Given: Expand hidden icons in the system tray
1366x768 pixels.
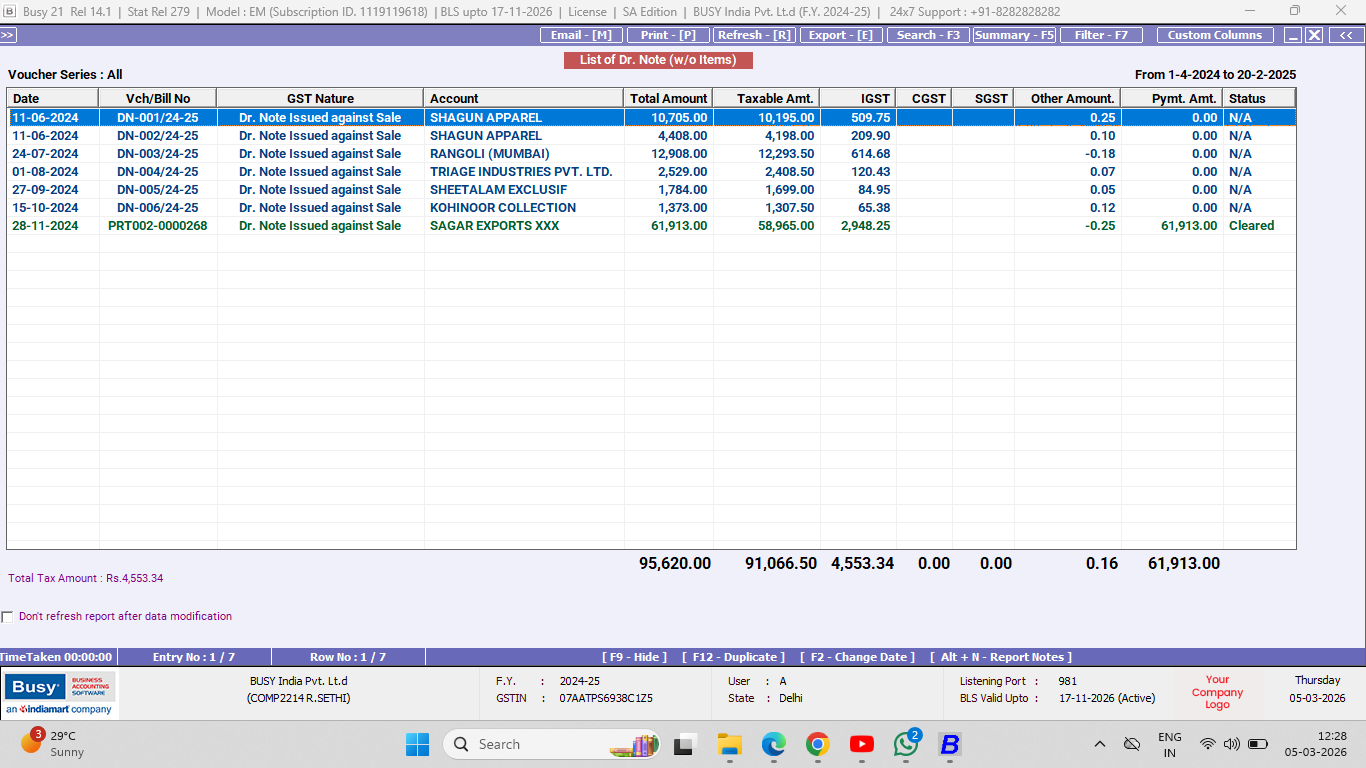Looking at the screenshot, I should (1100, 744).
